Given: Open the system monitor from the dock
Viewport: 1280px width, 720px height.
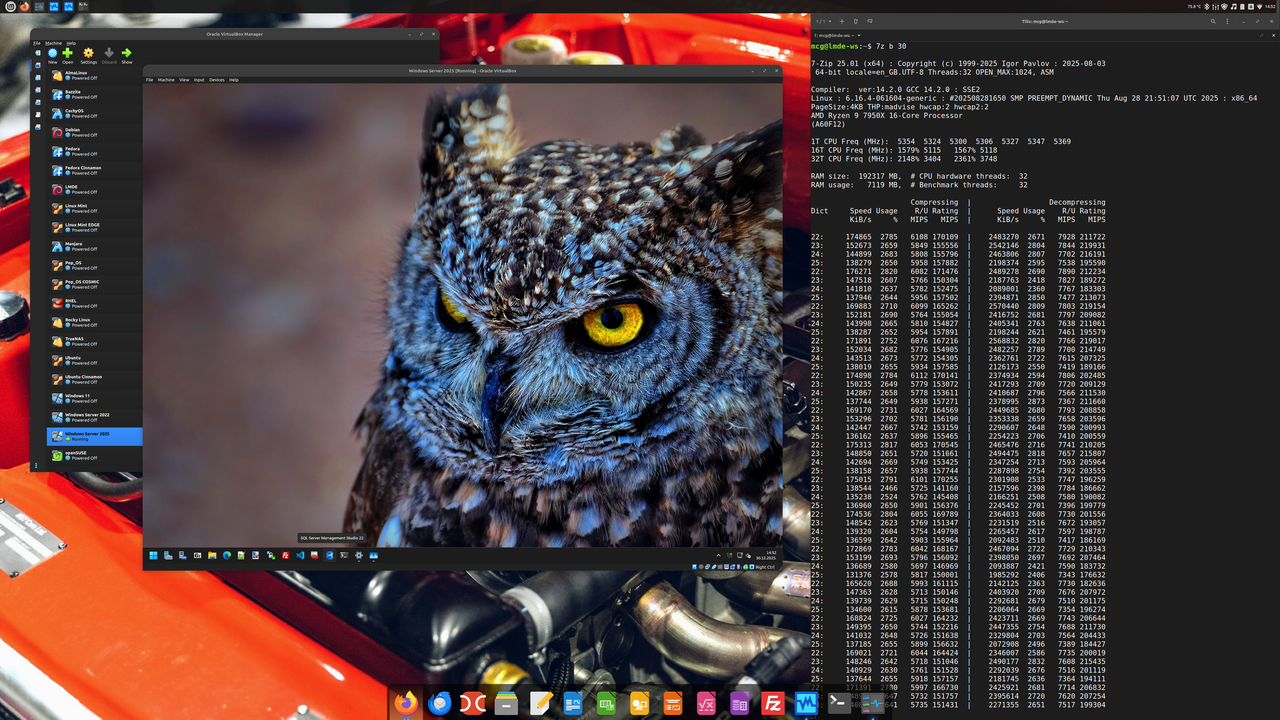Looking at the screenshot, I should [x=873, y=703].
